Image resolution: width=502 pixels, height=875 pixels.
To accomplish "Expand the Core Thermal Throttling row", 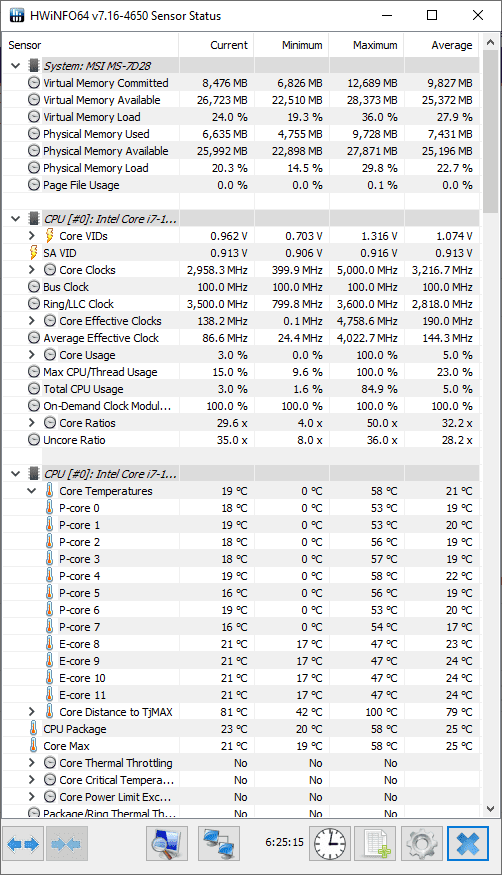I will (32, 763).
